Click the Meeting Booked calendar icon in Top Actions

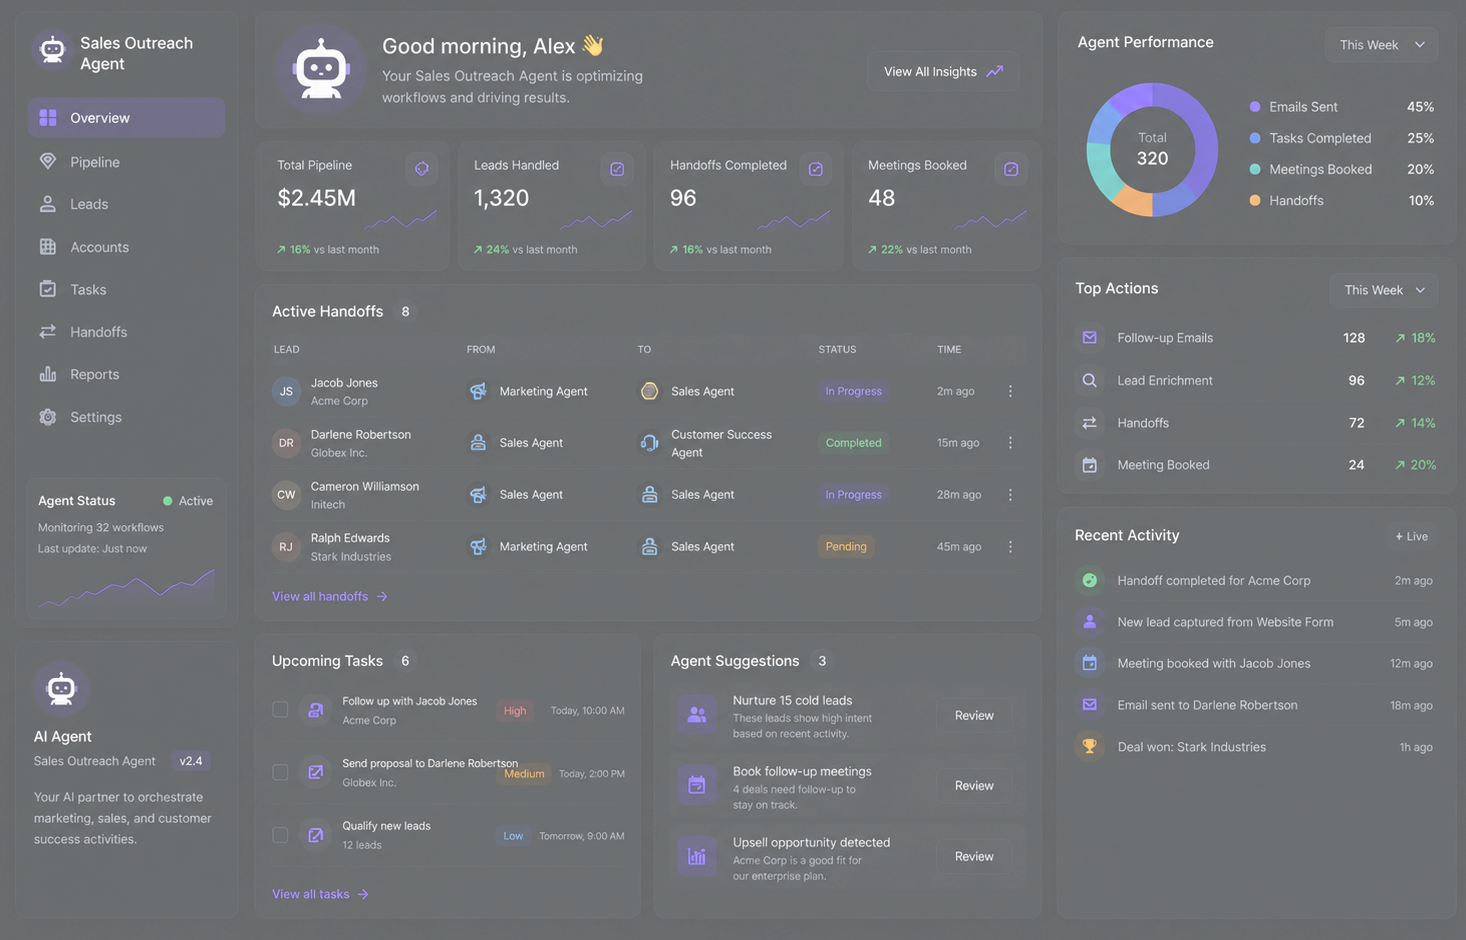pyautogui.click(x=1090, y=465)
